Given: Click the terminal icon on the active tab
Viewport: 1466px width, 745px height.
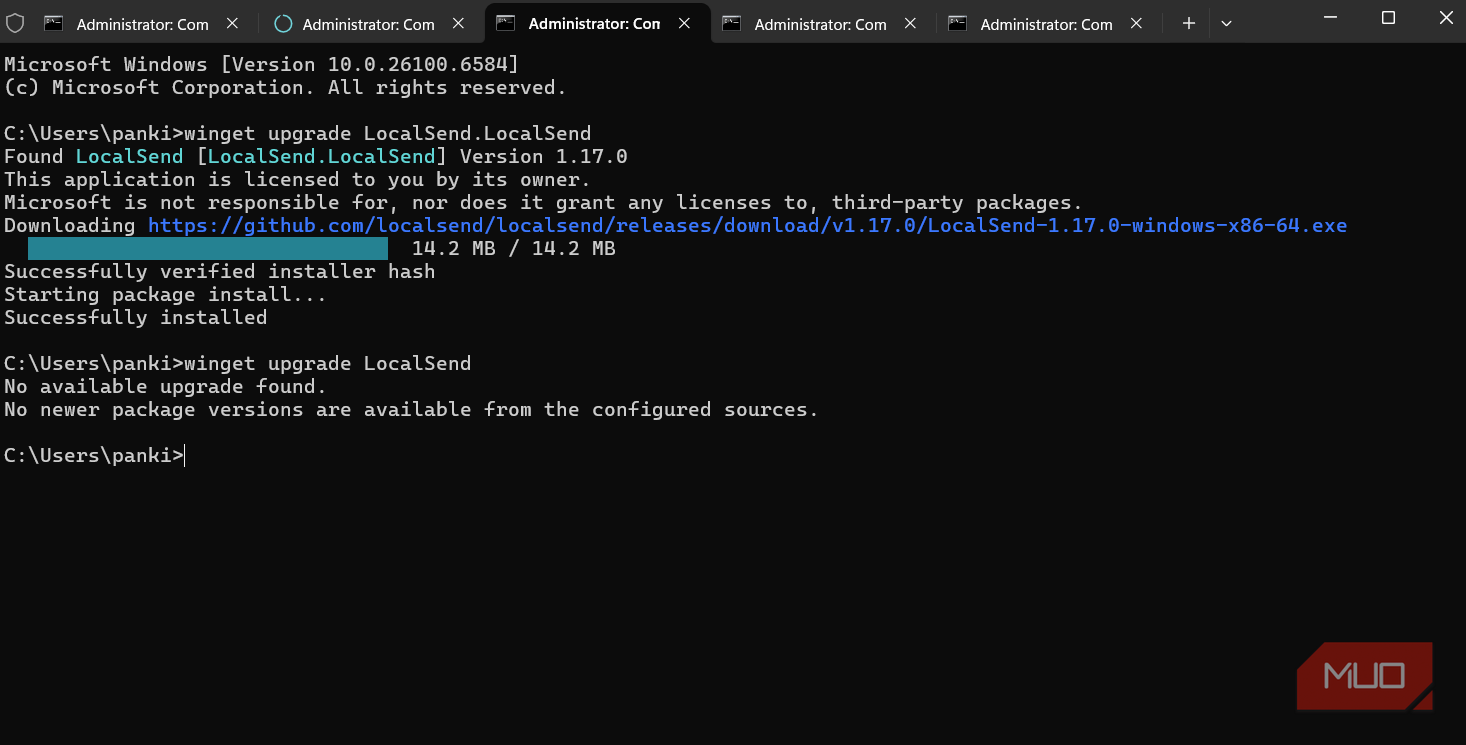Looking at the screenshot, I should (x=507, y=23).
